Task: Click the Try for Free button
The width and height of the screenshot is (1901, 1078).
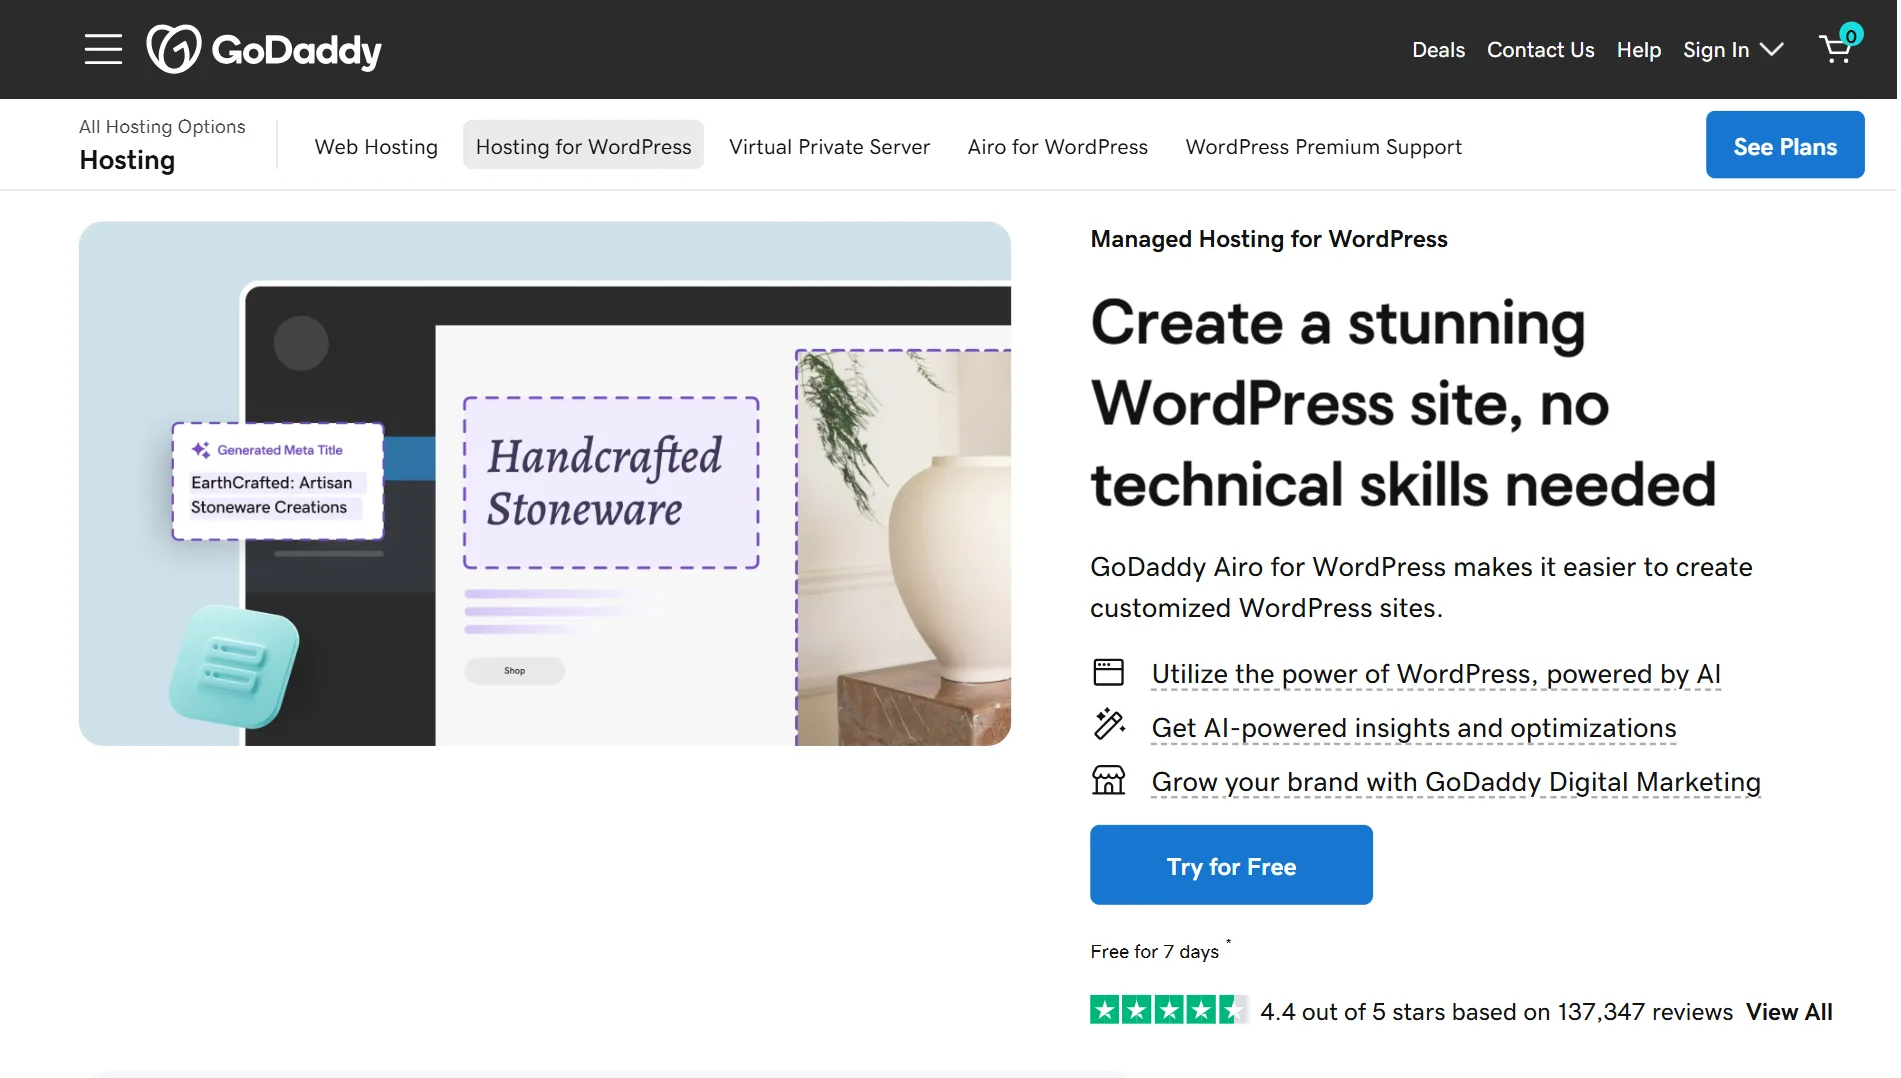Action: (1230, 865)
